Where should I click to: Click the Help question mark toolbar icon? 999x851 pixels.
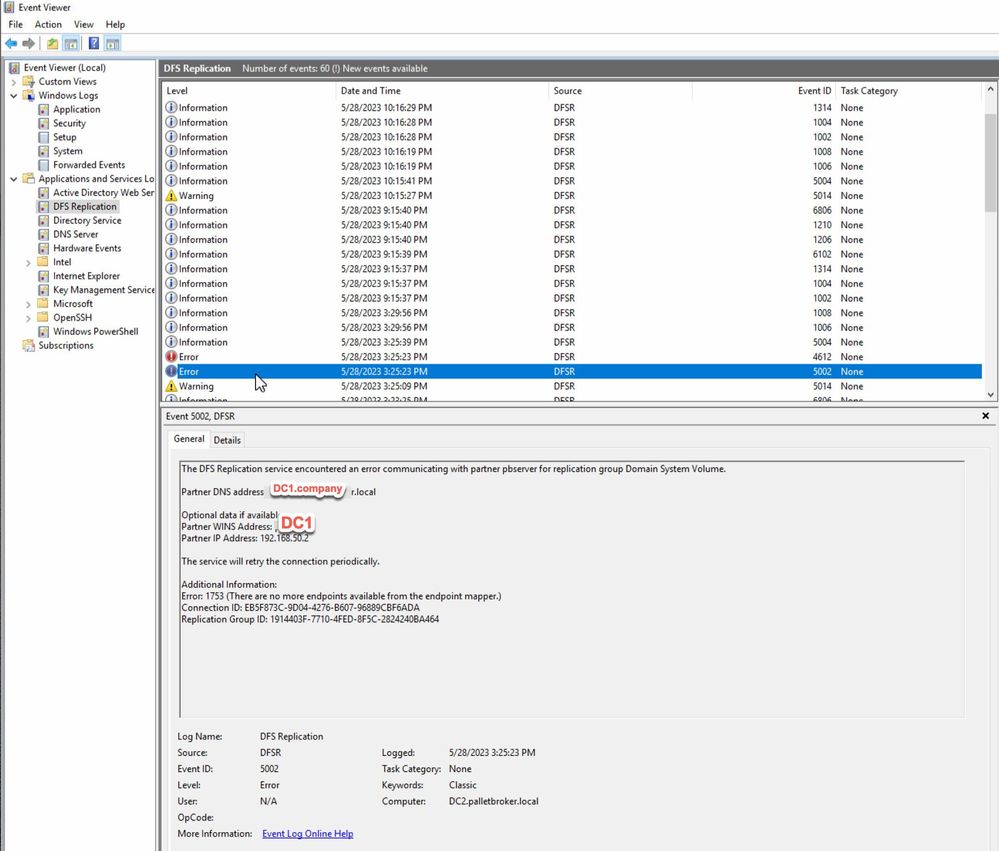[94, 43]
